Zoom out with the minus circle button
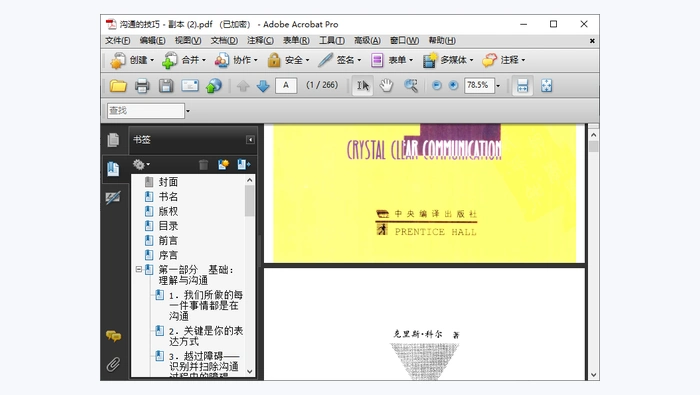The width and height of the screenshot is (700, 395). tap(437, 85)
